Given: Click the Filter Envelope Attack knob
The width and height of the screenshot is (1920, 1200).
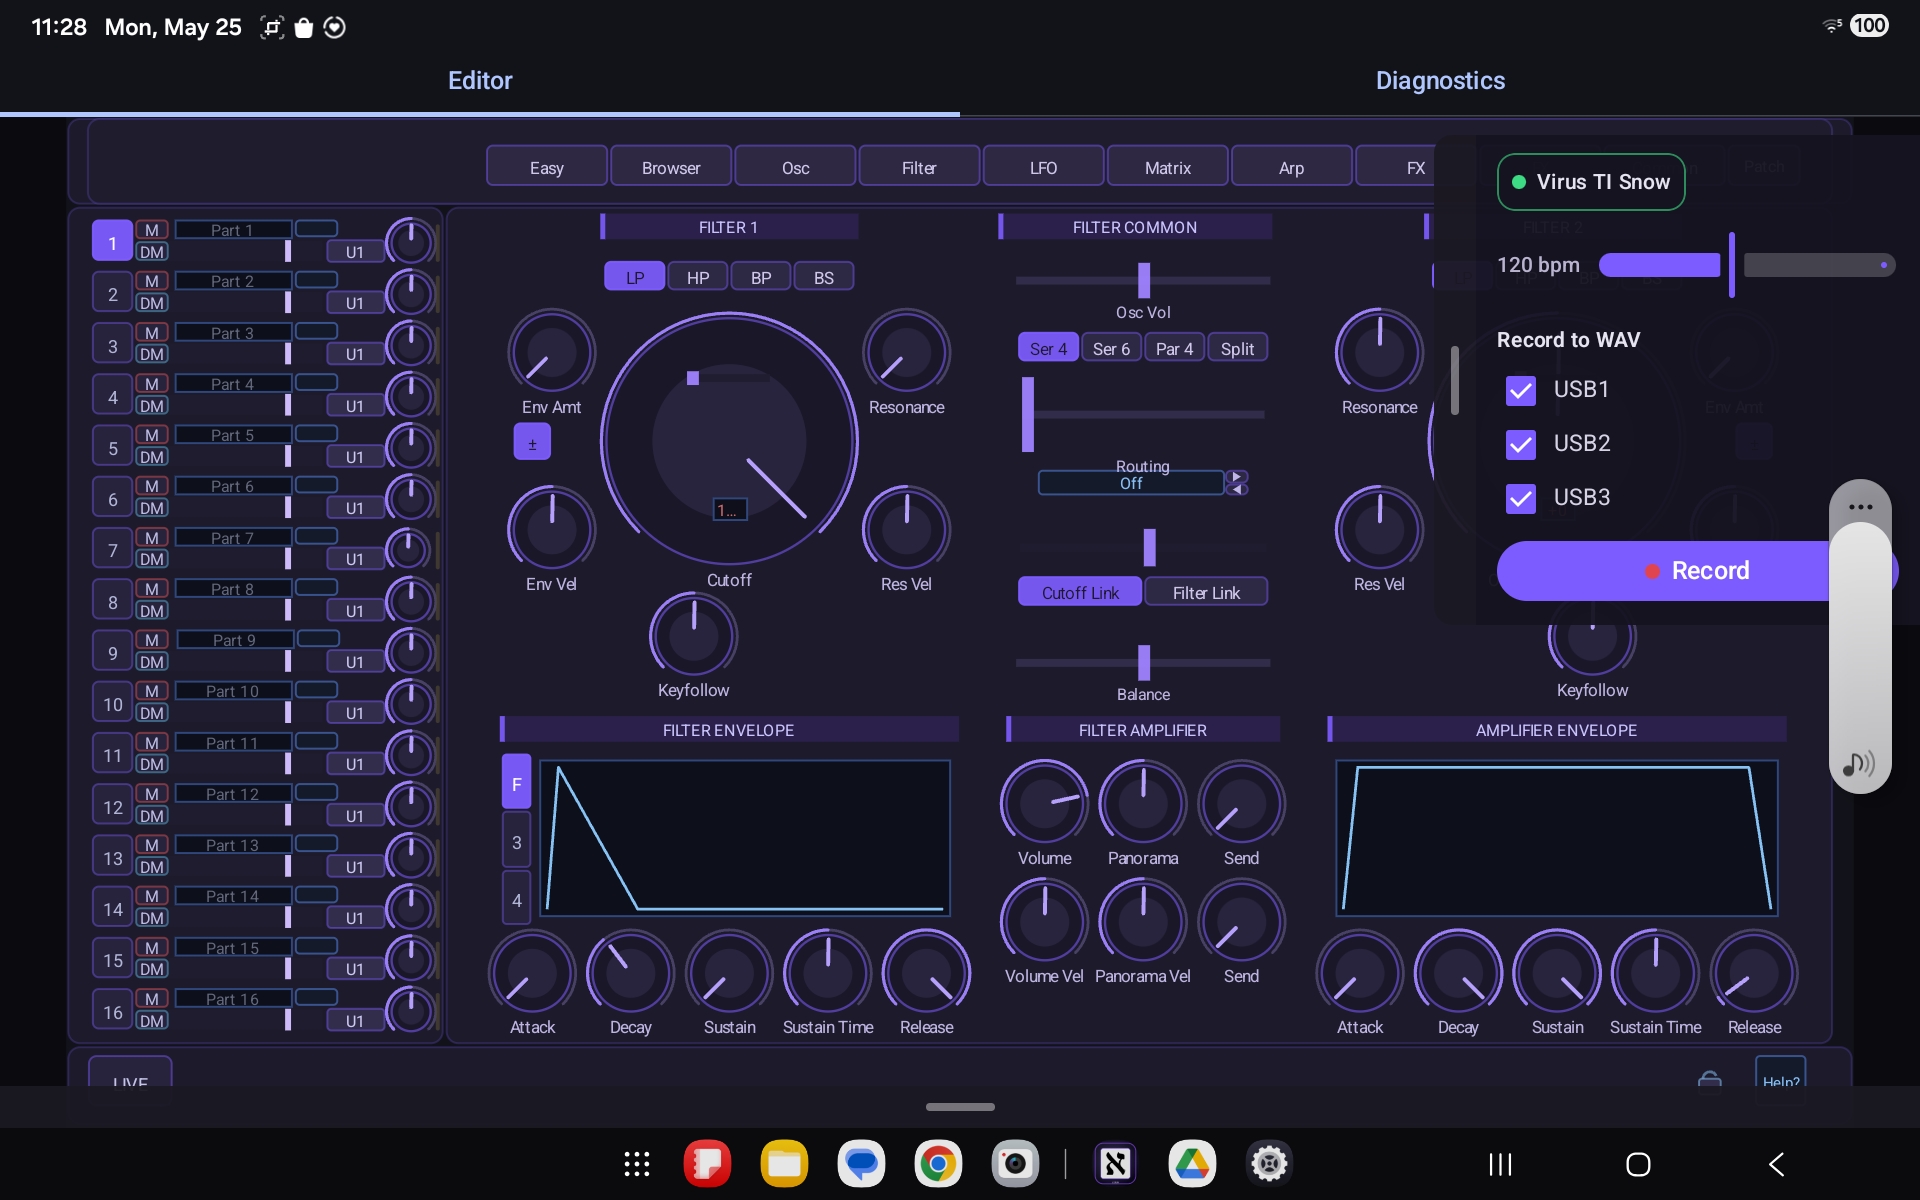Looking at the screenshot, I should click(532, 973).
